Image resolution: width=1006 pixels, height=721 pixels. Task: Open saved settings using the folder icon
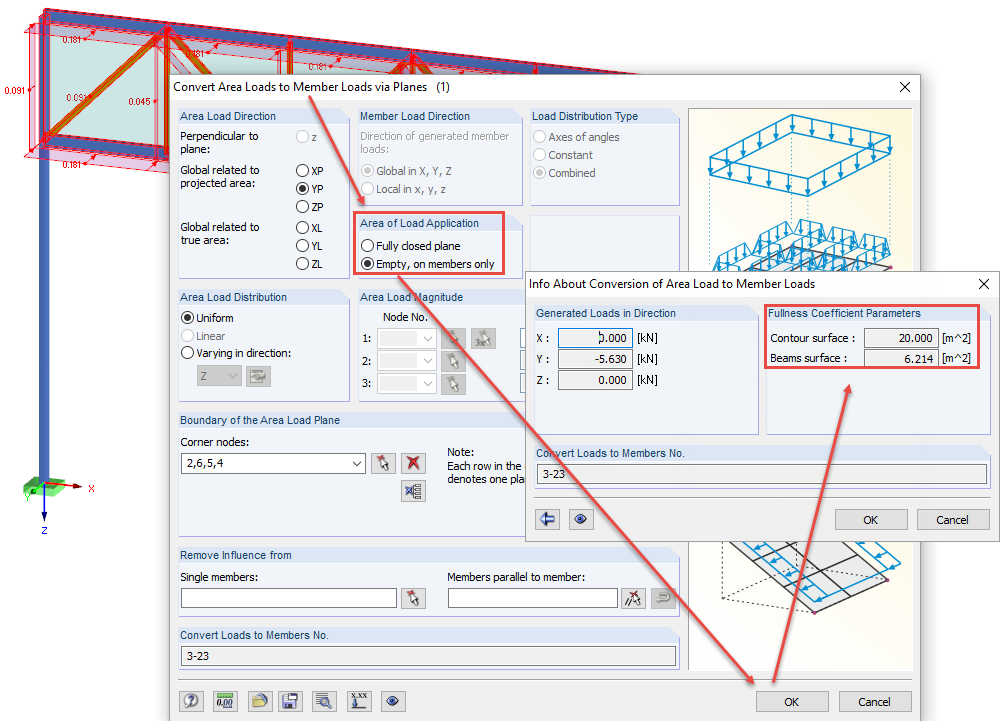pyautogui.click(x=259, y=701)
